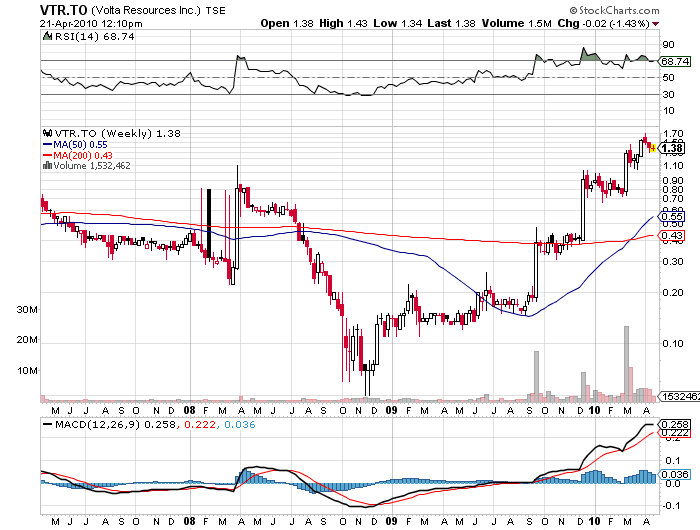Click the 68.74 RSI value tag
The height and width of the screenshot is (530, 700).
[x=675, y=61]
